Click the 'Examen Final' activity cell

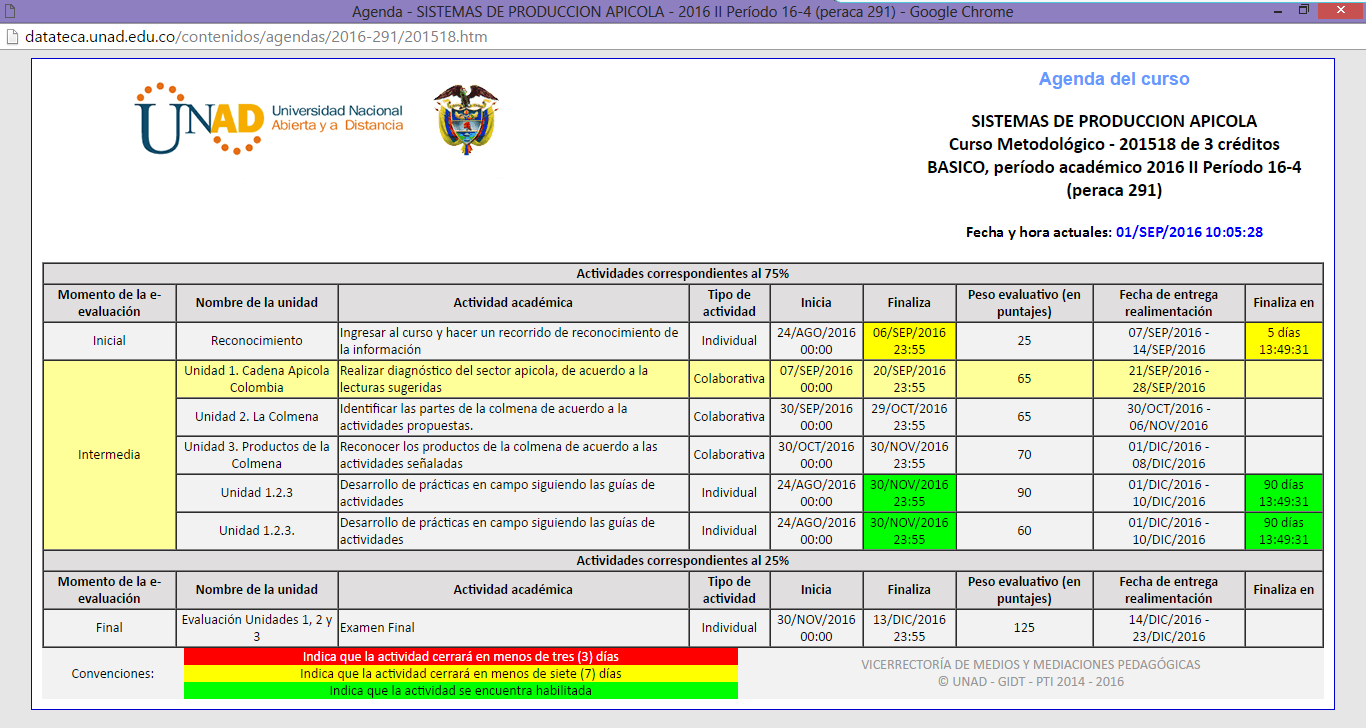click(513, 628)
